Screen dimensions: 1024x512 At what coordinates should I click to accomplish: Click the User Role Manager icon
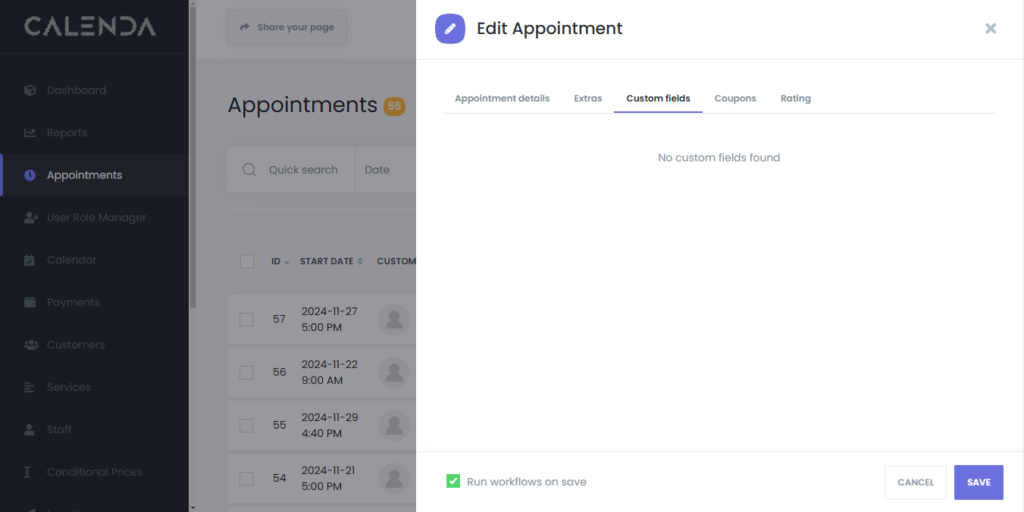[30, 218]
